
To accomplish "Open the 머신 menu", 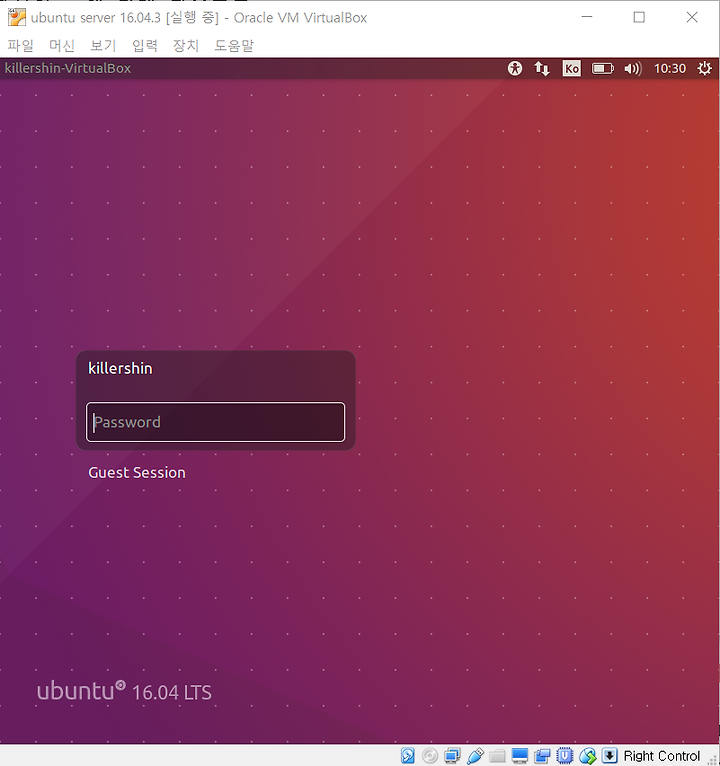I will coord(62,45).
